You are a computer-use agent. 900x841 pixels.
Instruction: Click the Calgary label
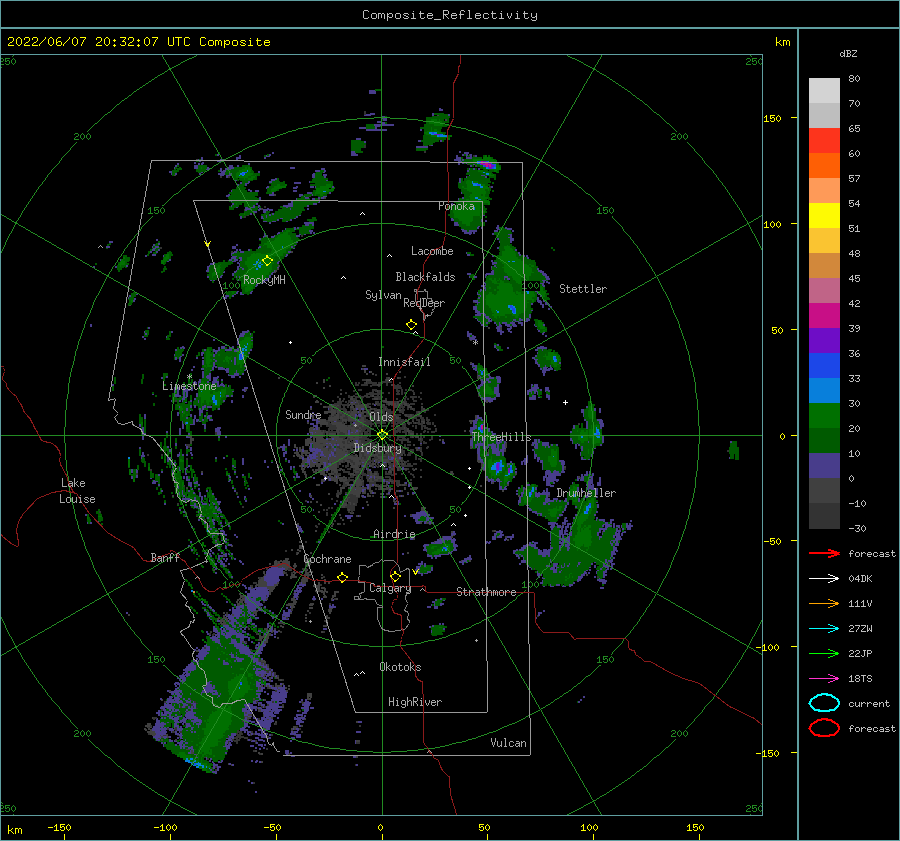(x=390, y=588)
